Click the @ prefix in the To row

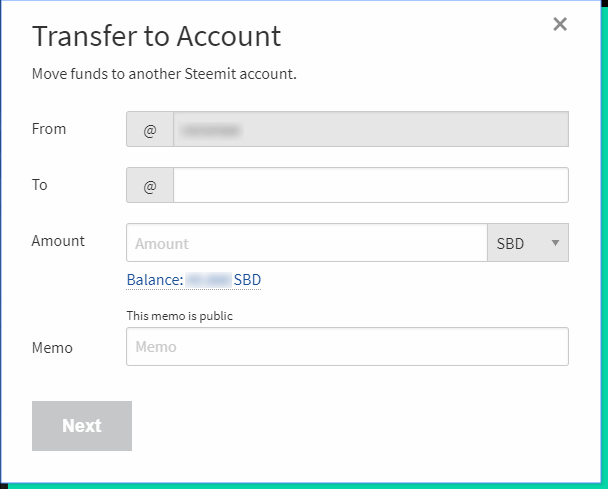[x=150, y=186]
